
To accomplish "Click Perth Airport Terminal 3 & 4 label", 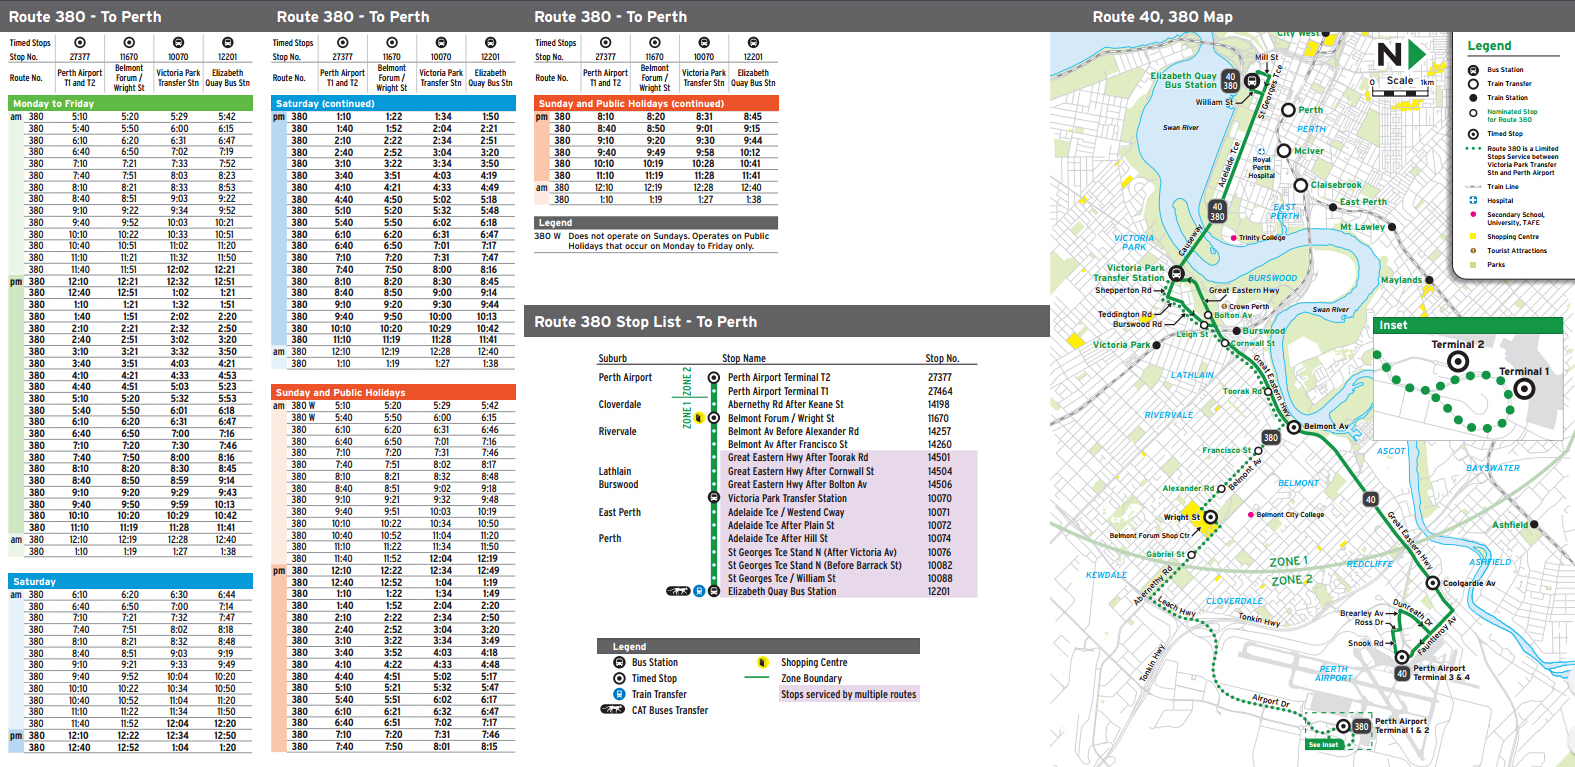I will 1441,673.
